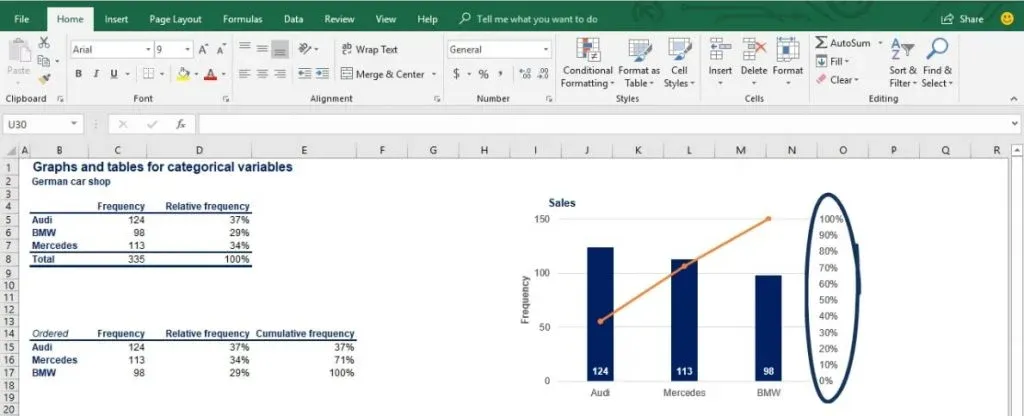The width and height of the screenshot is (1024, 416).
Task: Toggle italic formatting
Action: coord(96,74)
